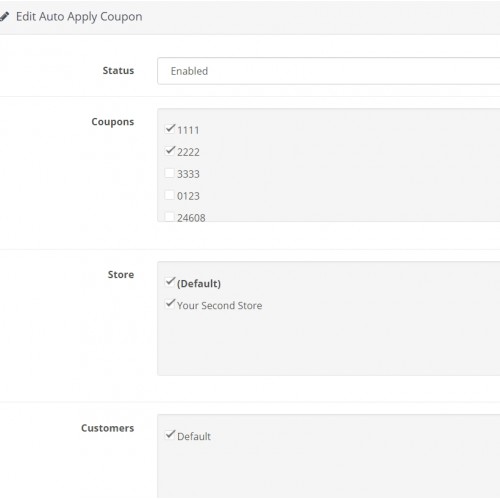Select the 3333 coupon label text
Screen dimensions: 500x500
pyautogui.click(x=188, y=174)
